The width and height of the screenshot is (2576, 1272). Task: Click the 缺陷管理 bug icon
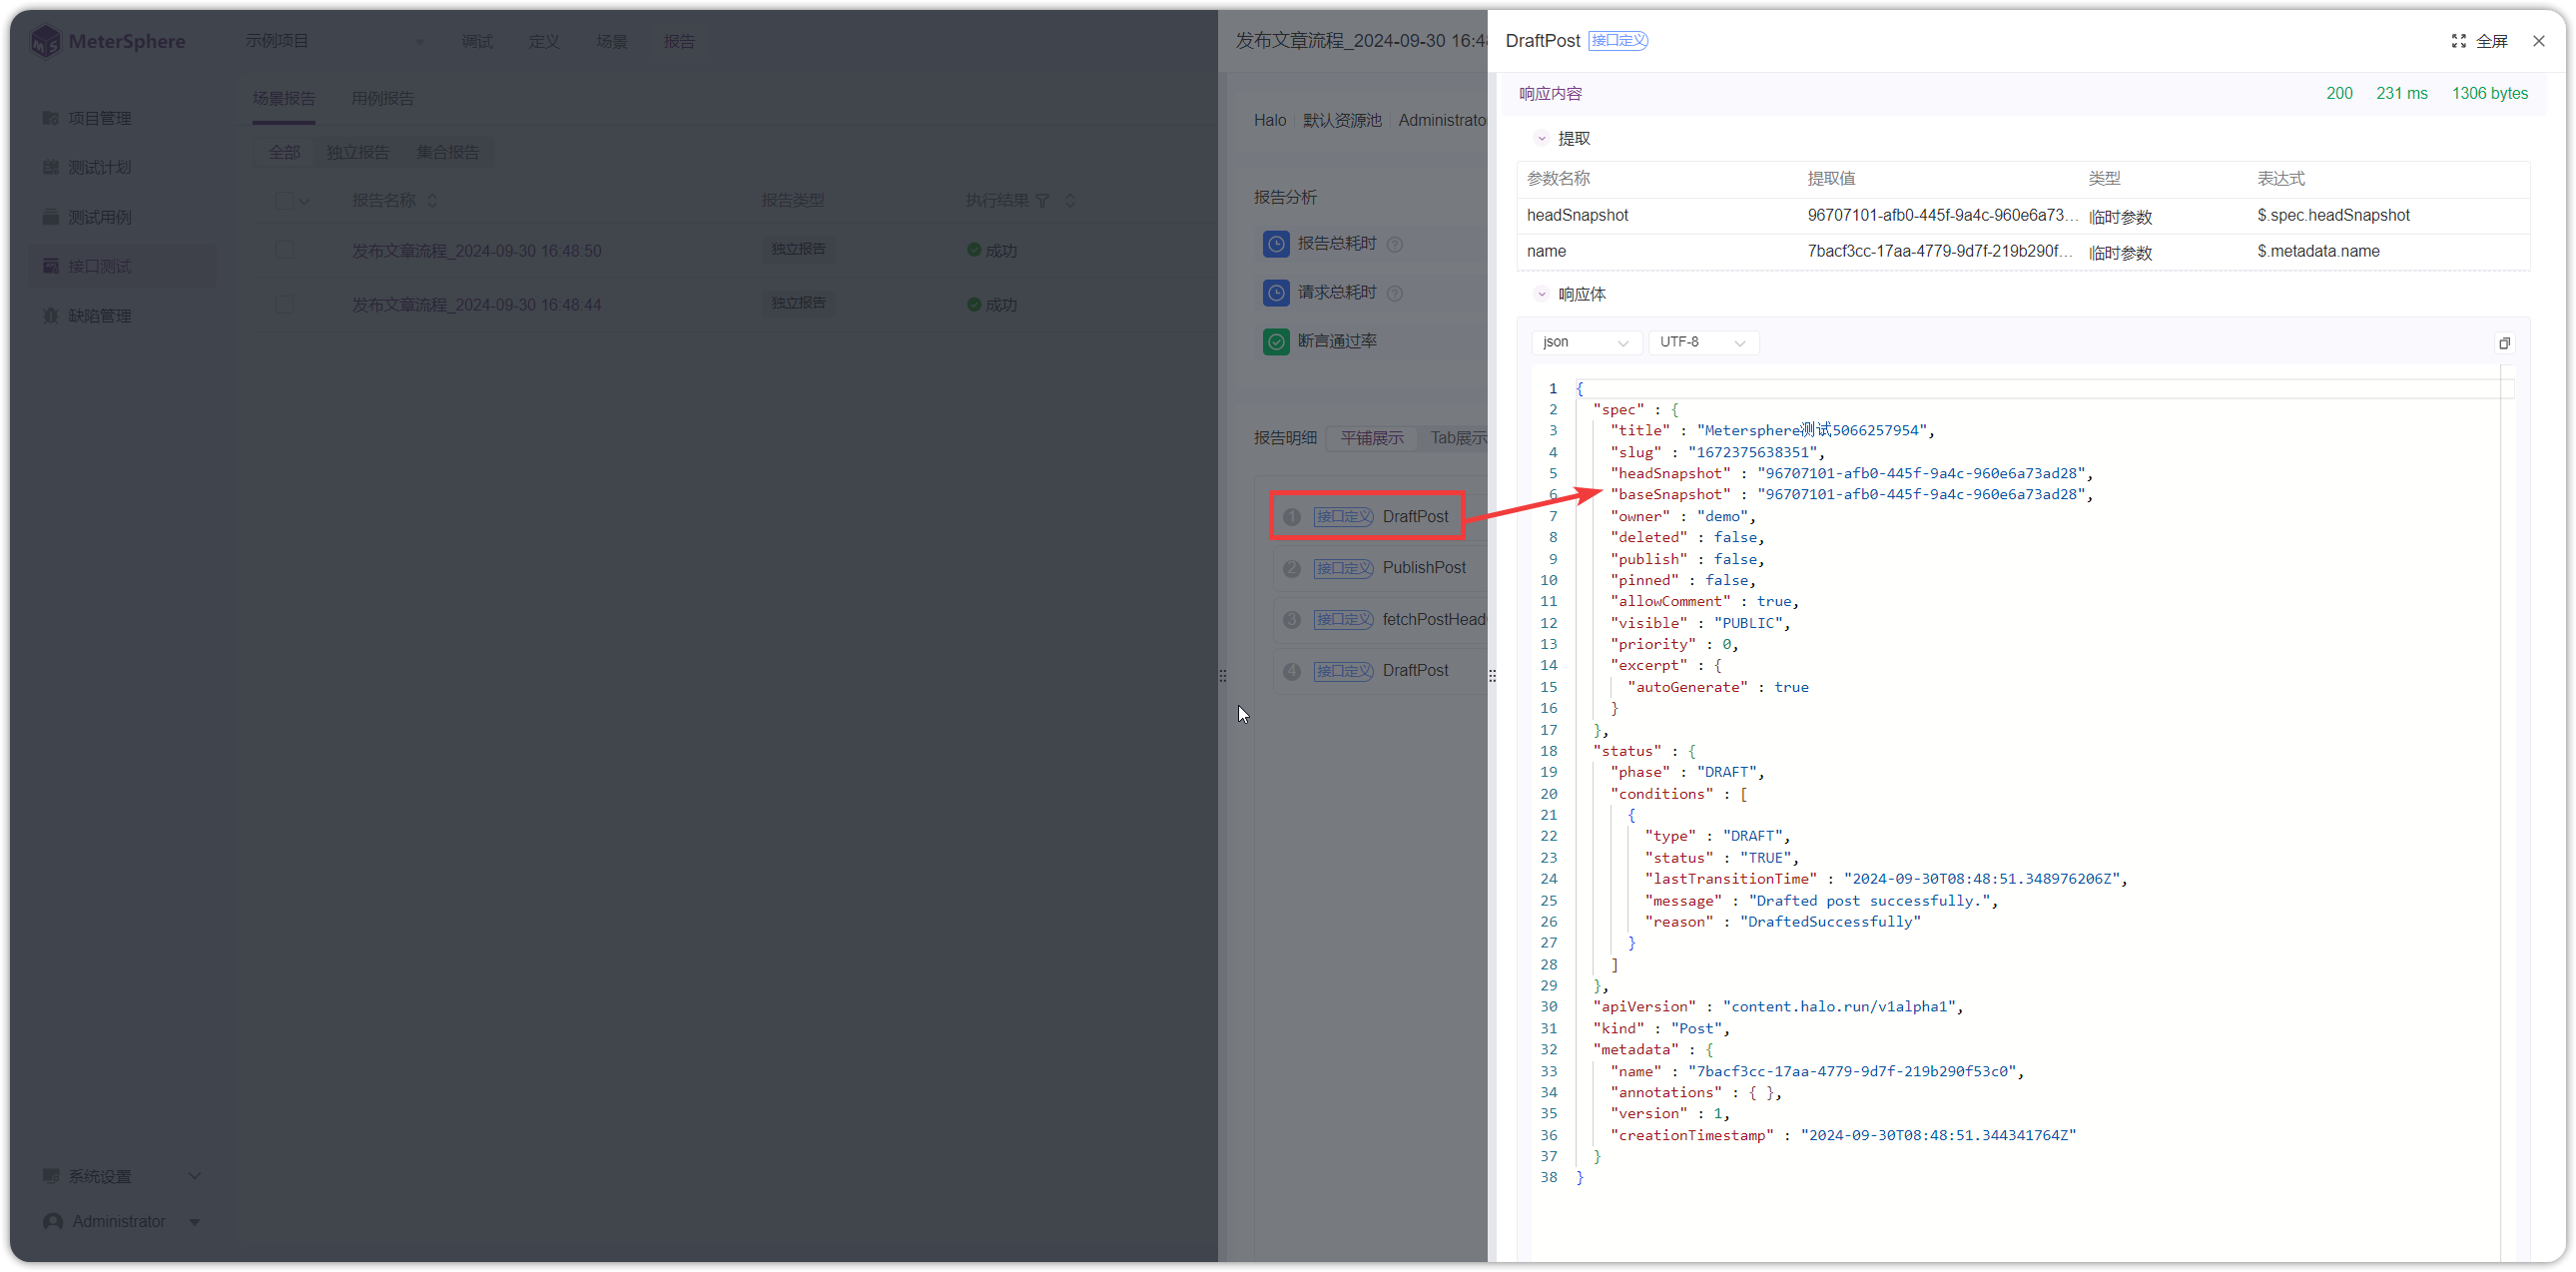[51, 316]
